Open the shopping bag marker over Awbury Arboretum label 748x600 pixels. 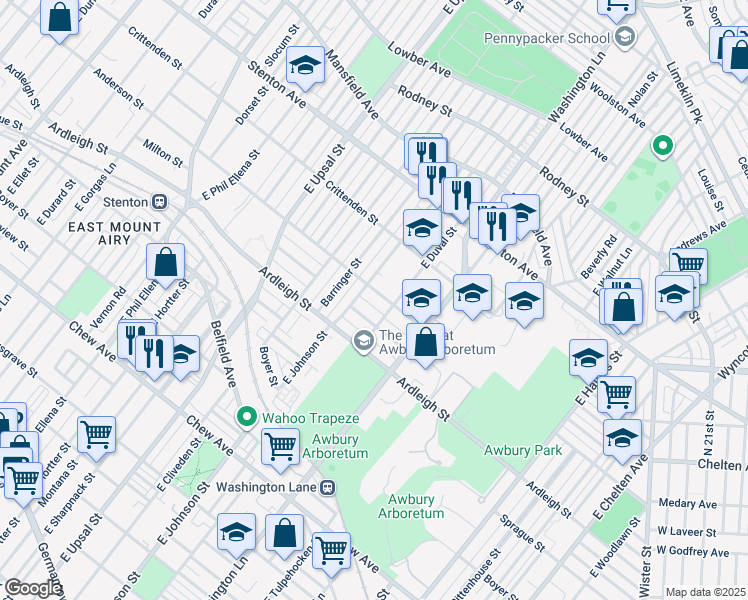point(426,345)
